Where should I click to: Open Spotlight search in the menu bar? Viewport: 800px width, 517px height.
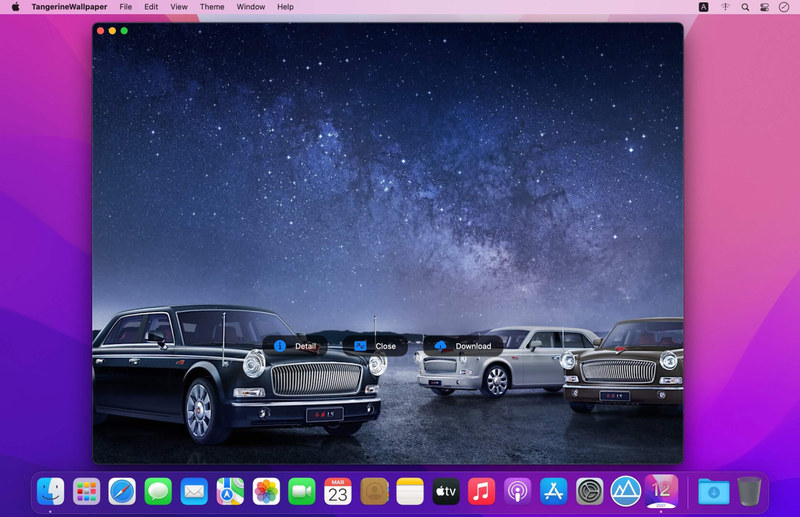click(745, 7)
